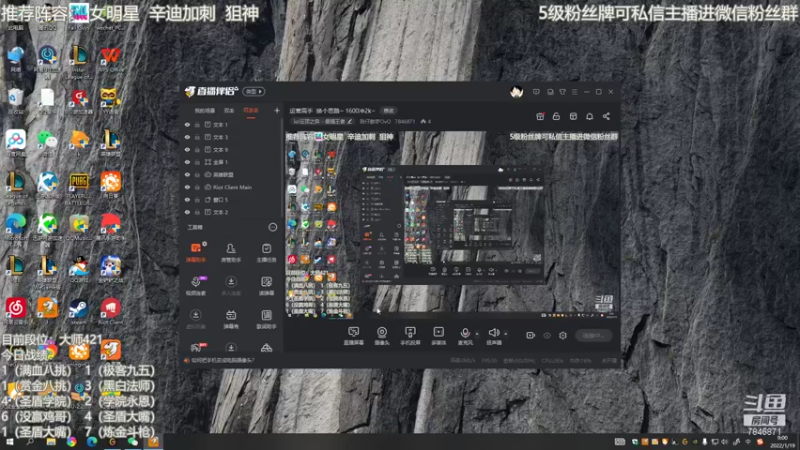800x450 pixels.
Task: Click the CPU:26% status entry
Action: tap(551, 360)
